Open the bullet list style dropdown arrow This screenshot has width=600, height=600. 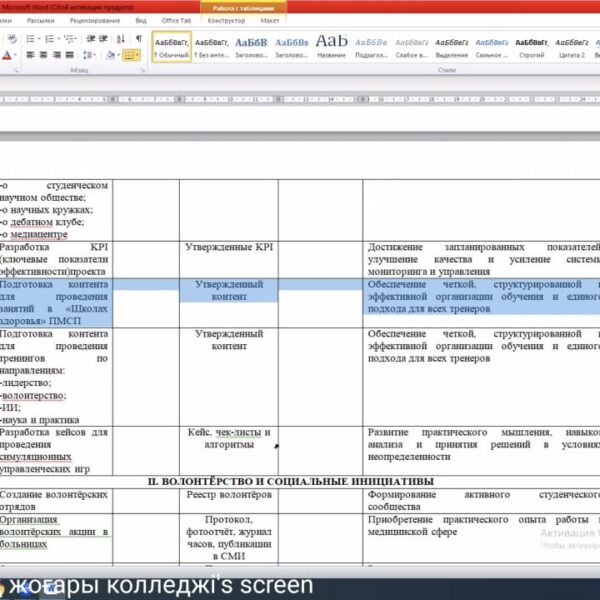(39, 39)
